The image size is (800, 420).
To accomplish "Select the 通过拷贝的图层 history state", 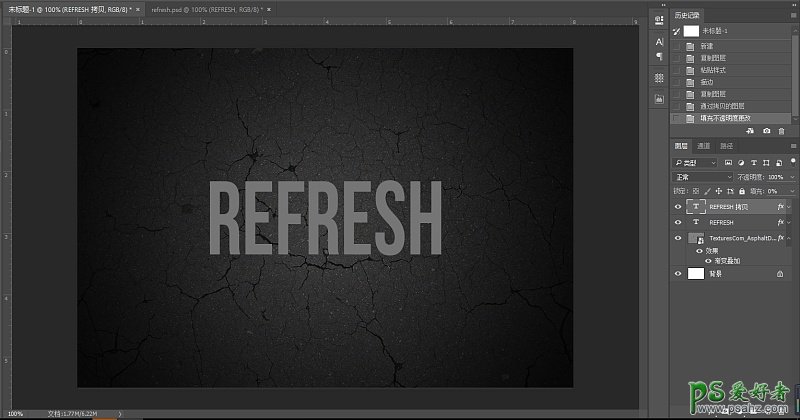I will pos(722,105).
